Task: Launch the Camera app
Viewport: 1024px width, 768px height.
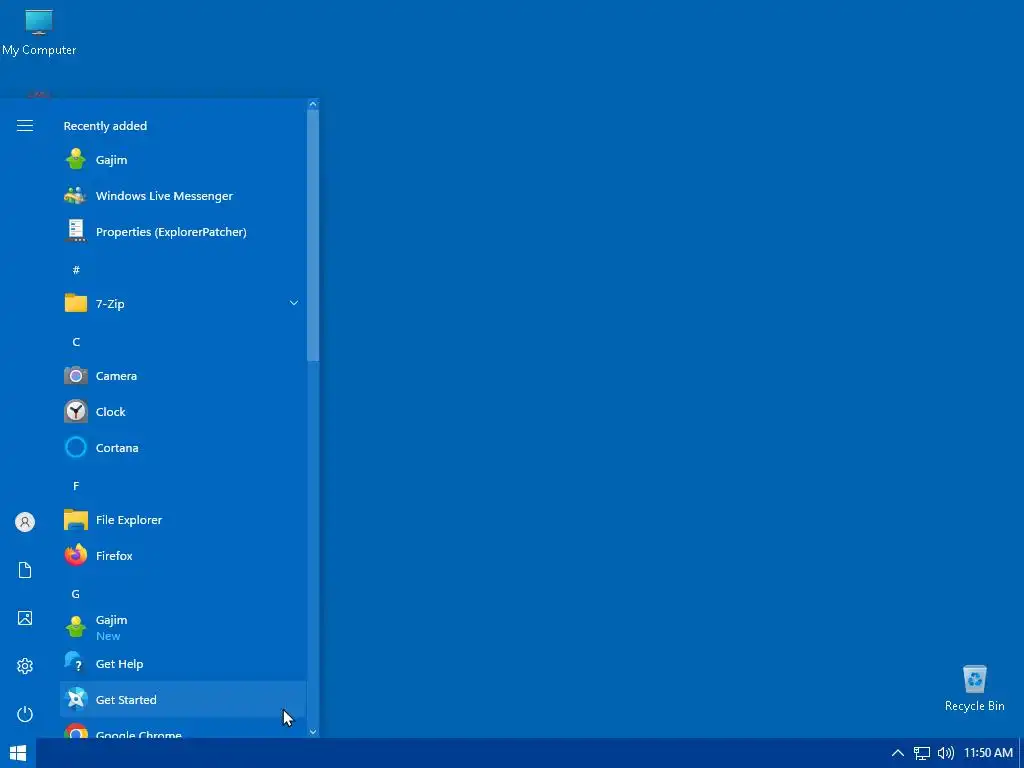Action: [x=183, y=376]
